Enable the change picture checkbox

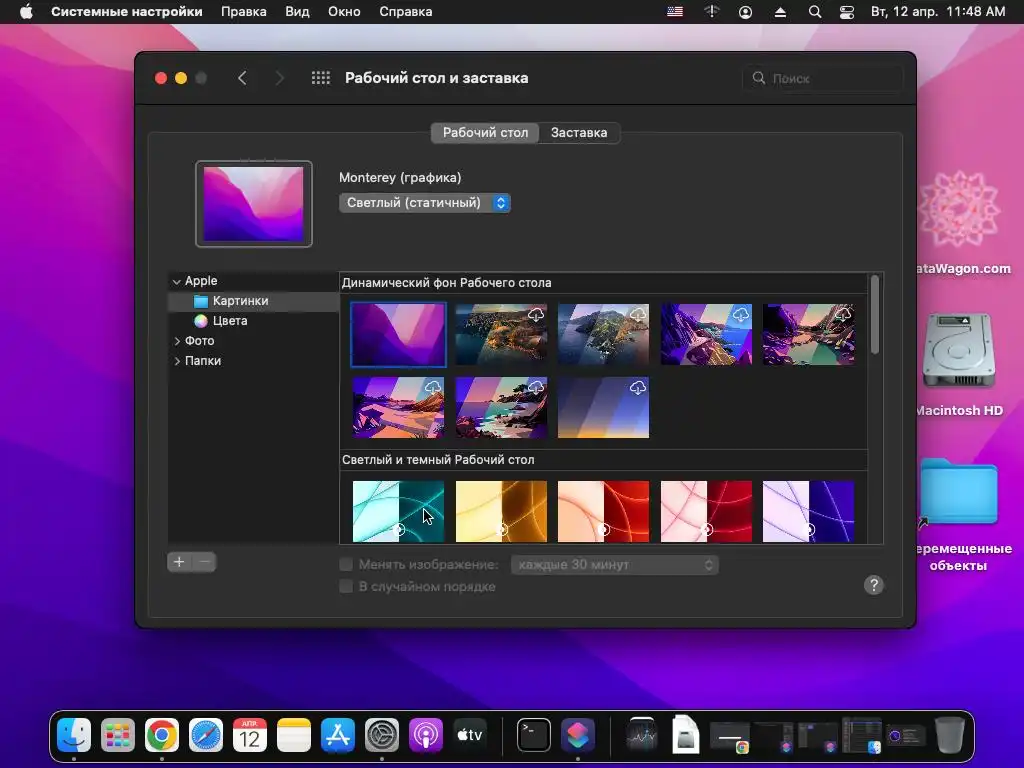(x=346, y=564)
